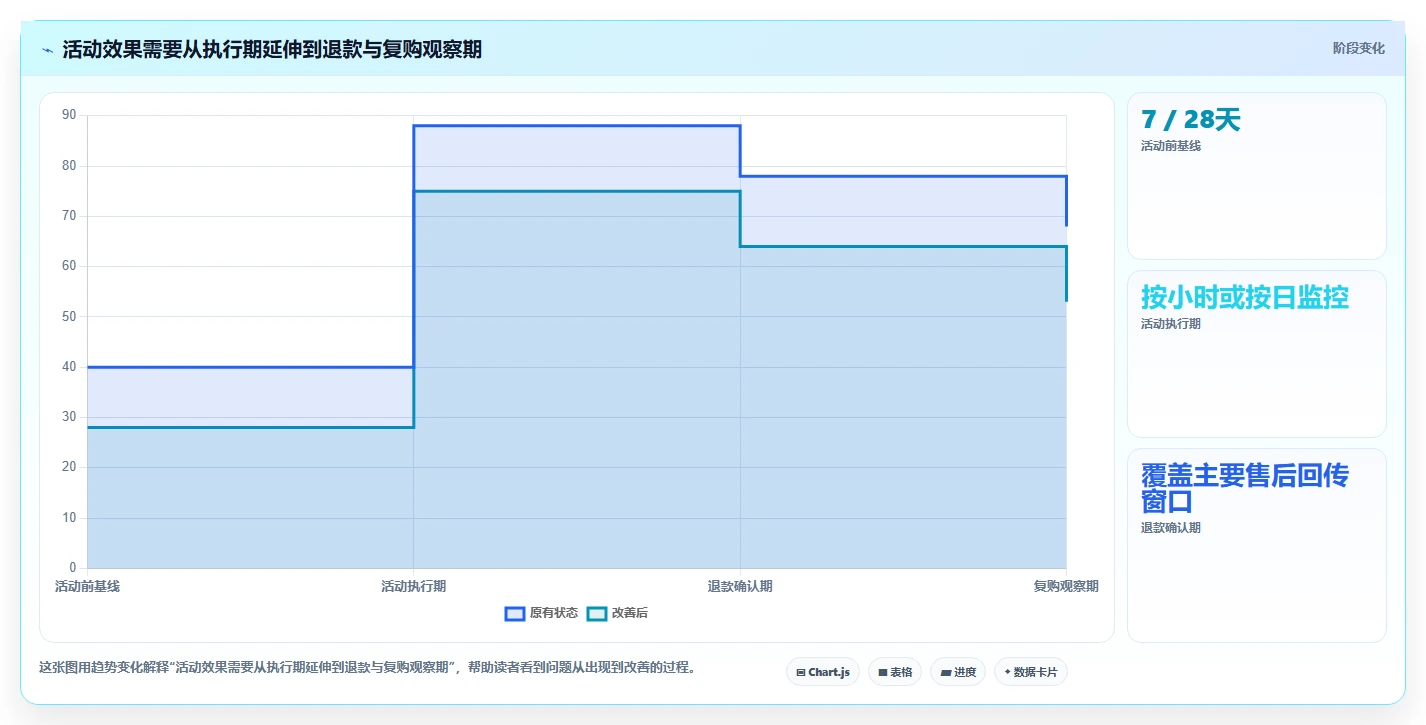Click the 表格 tag button
The width and height of the screenshot is (1426, 725).
895,672
